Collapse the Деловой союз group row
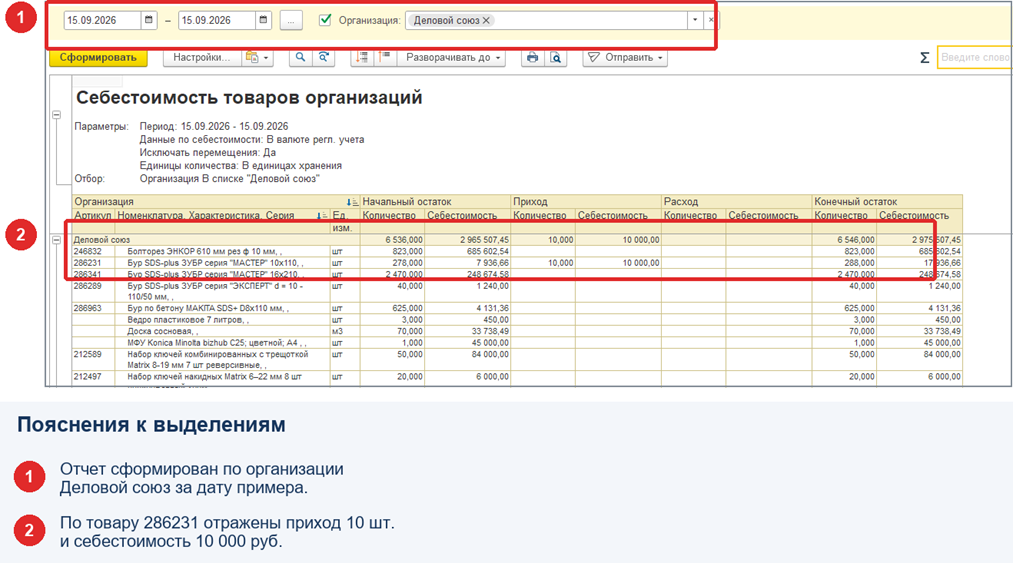Viewport: 1013px width, 563px height. pos(56,240)
